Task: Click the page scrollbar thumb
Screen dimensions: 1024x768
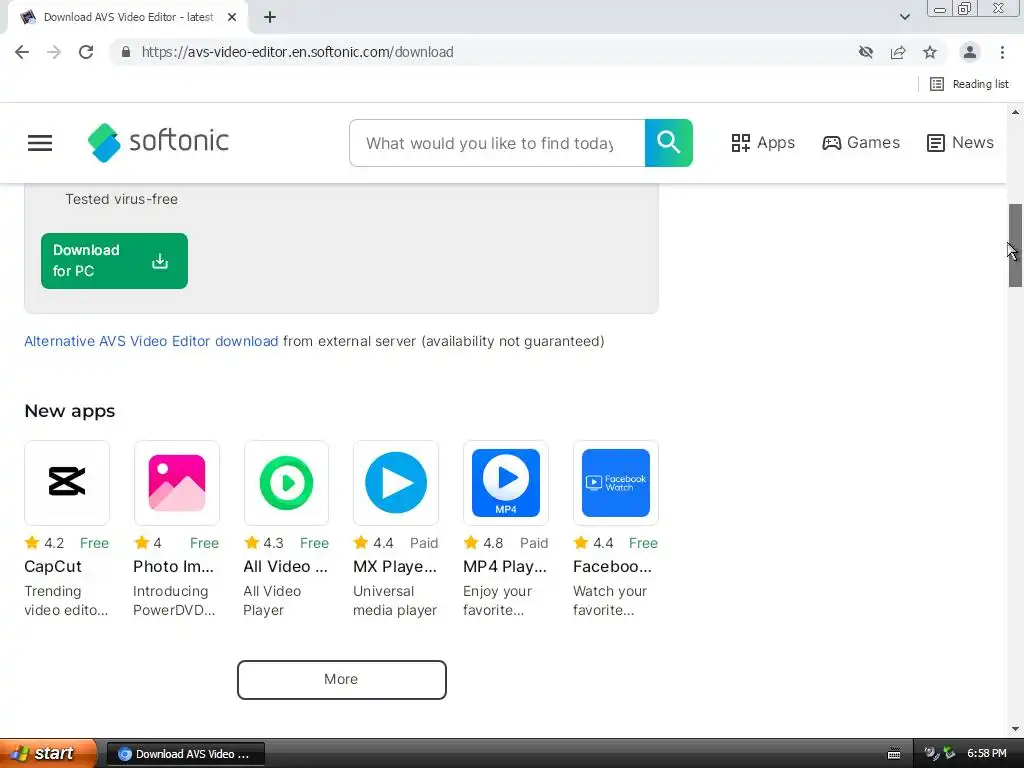Action: tap(1015, 245)
